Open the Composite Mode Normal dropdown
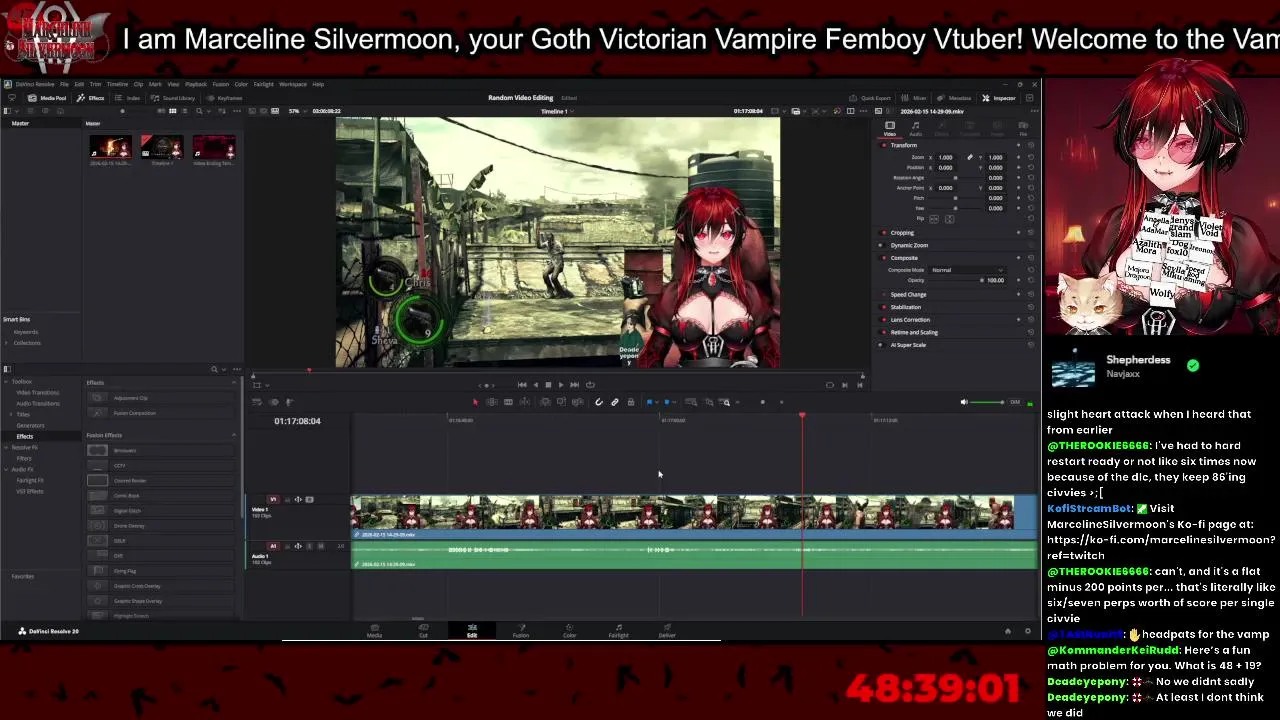This screenshot has width=1280, height=720. 968,270
